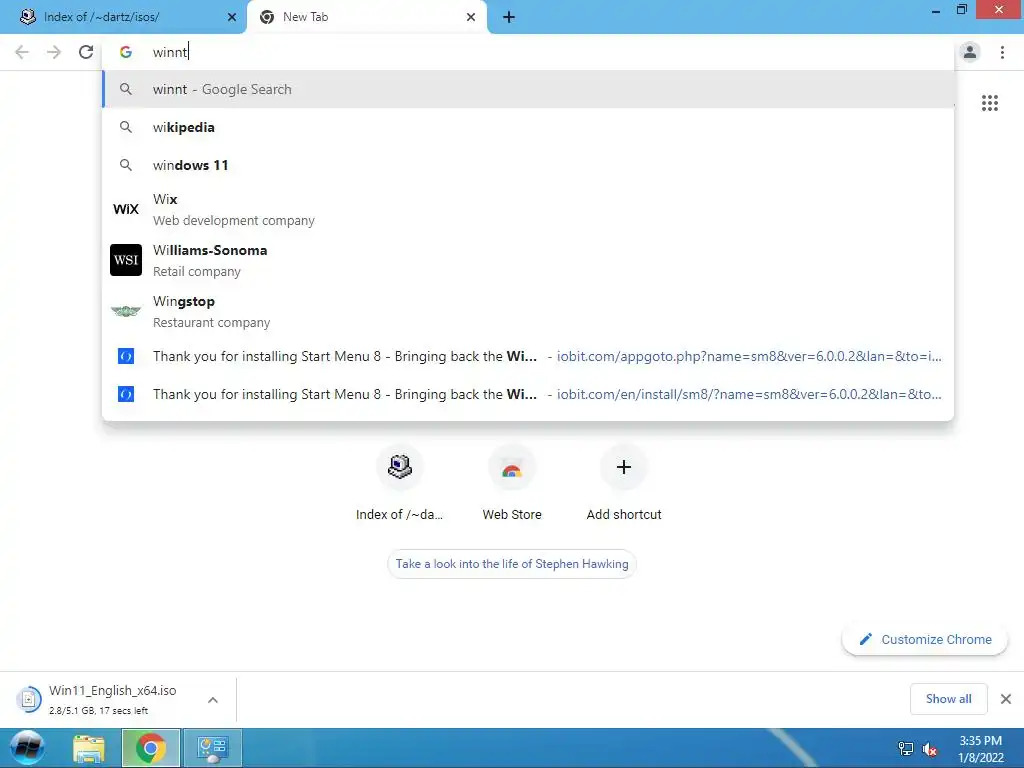This screenshot has height=768, width=1024.
Task: Open a new tab with the plus button
Action: click(x=509, y=17)
